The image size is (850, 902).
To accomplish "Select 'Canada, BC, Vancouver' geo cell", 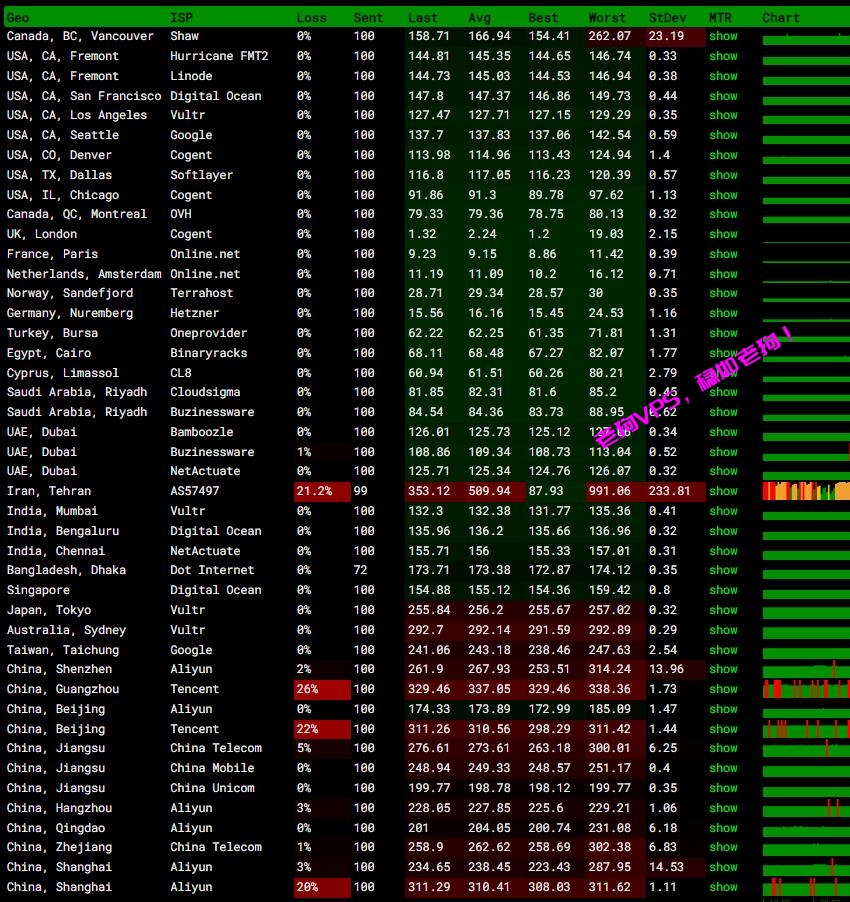I will pos(80,36).
